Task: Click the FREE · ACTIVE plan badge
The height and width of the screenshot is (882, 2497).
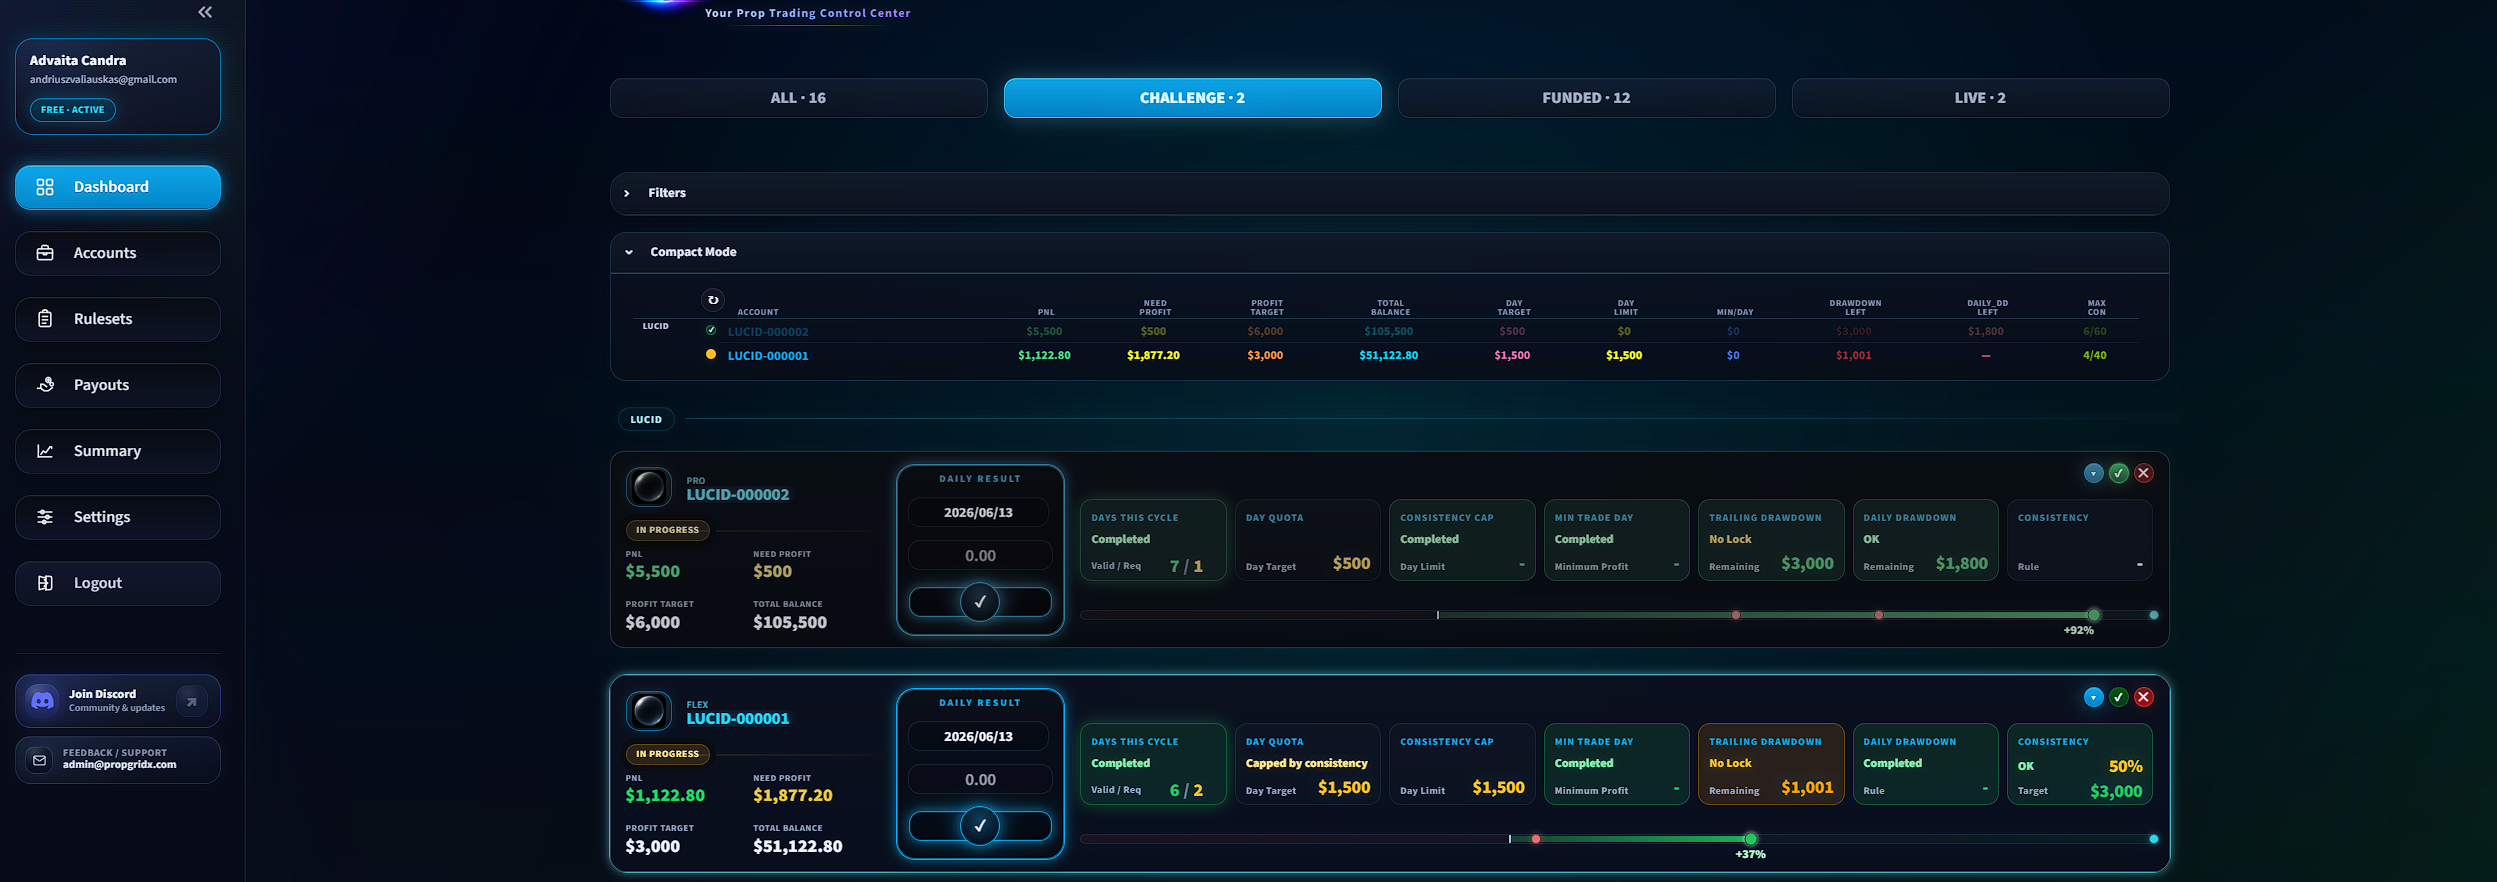Action: click(x=72, y=110)
